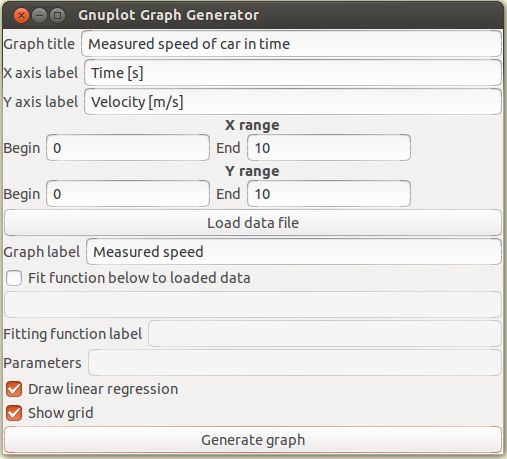This screenshot has height=459, width=507.
Task: Uncheck Draw linear regression
Action: pos(14,389)
